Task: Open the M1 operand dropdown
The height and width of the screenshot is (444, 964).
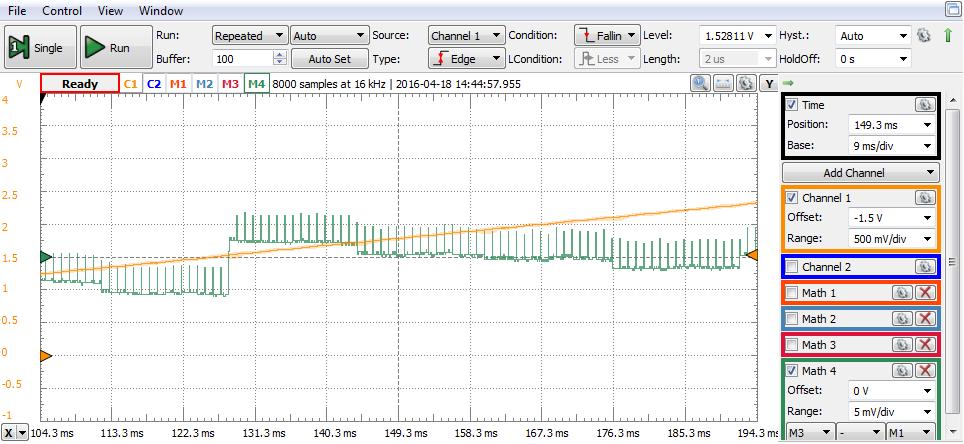Action: click(x=911, y=432)
